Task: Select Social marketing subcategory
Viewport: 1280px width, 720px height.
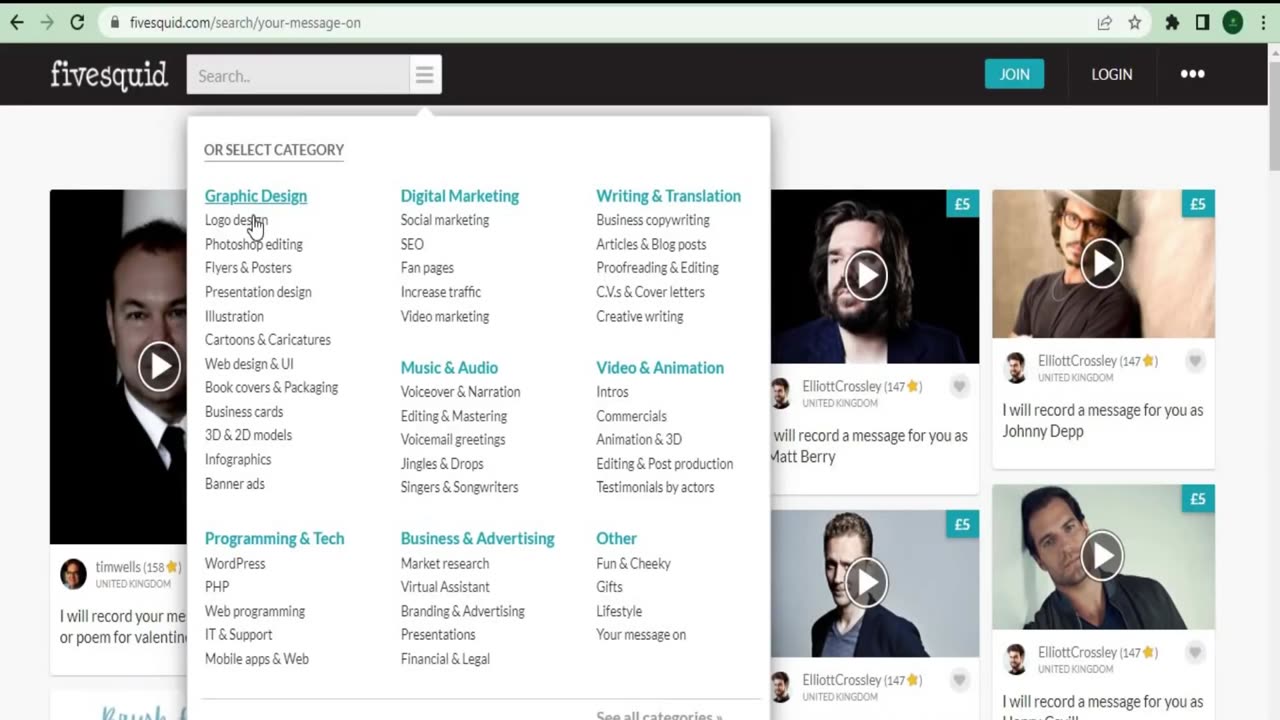Action: click(x=445, y=220)
